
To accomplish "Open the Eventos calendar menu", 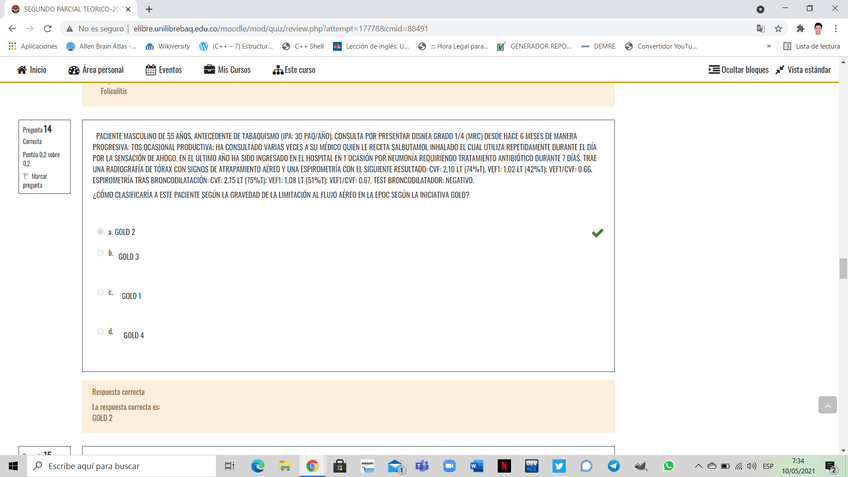I will [164, 70].
